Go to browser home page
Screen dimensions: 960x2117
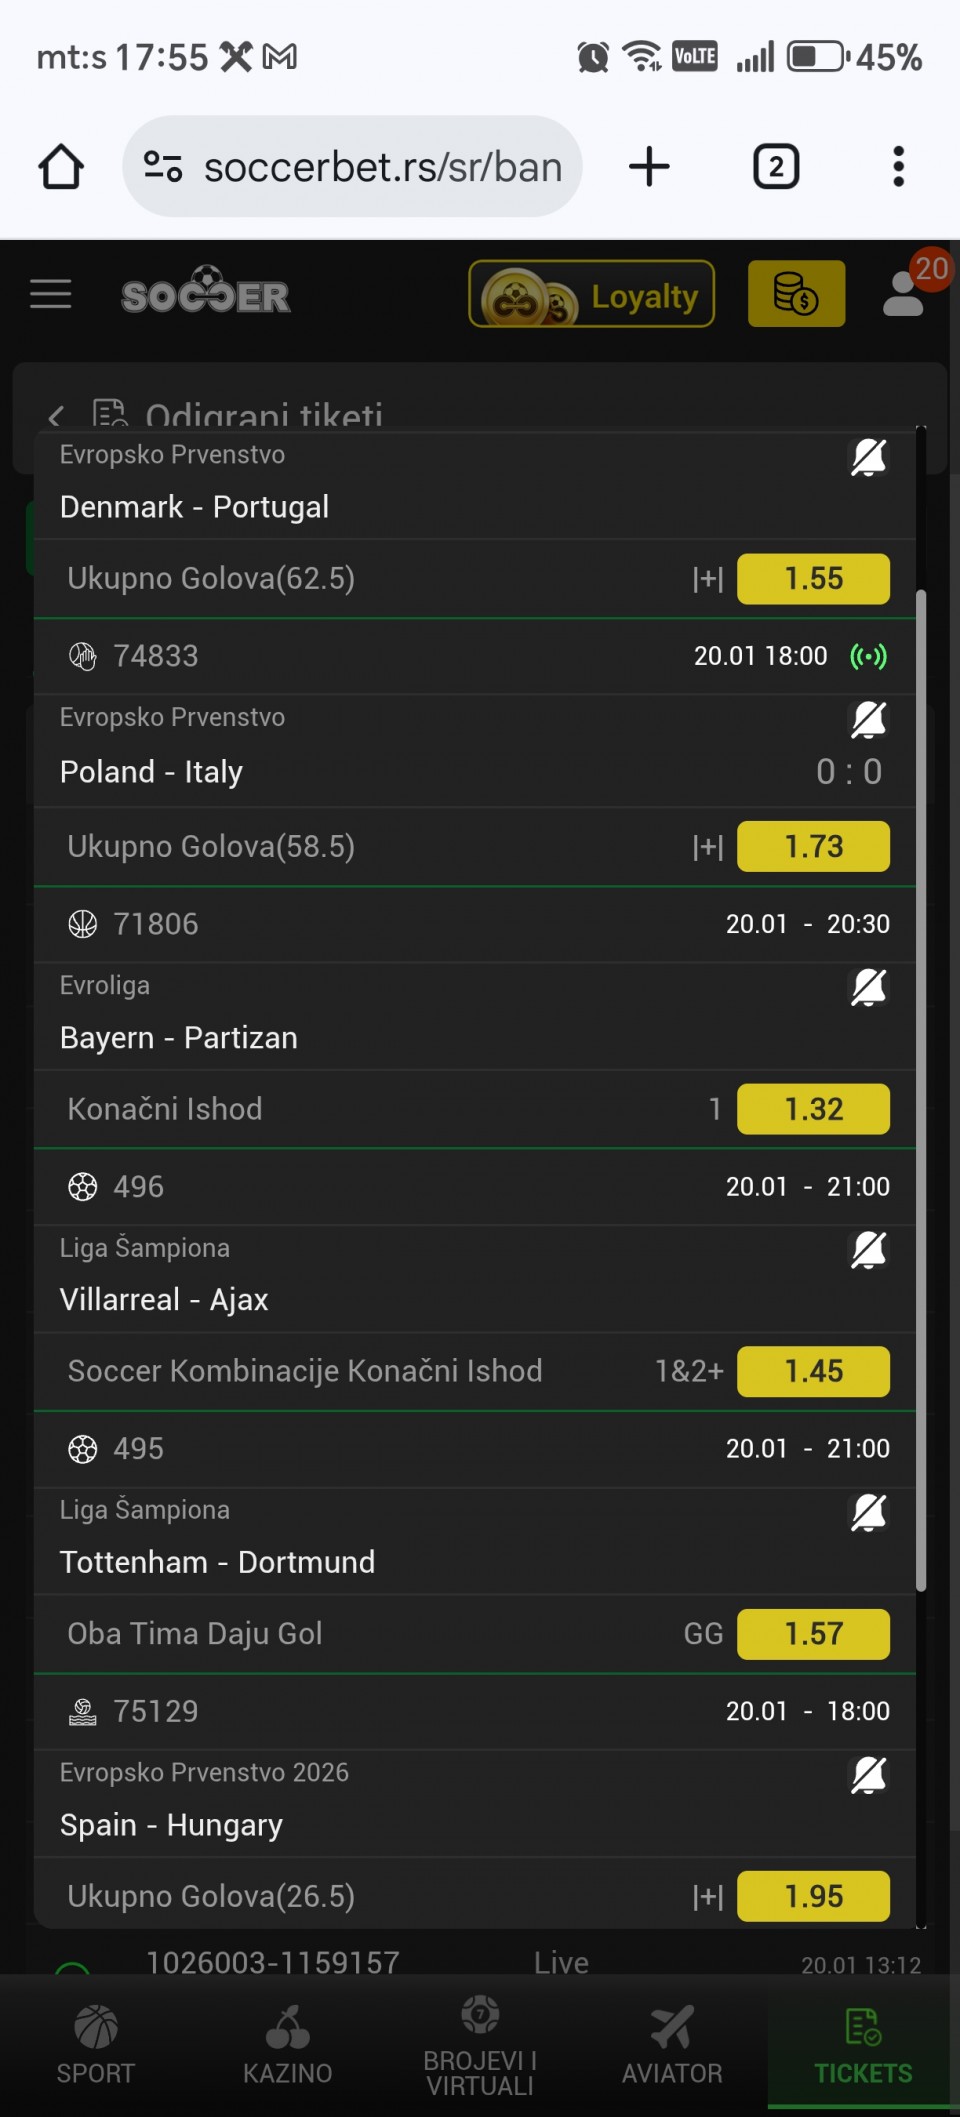point(61,167)
